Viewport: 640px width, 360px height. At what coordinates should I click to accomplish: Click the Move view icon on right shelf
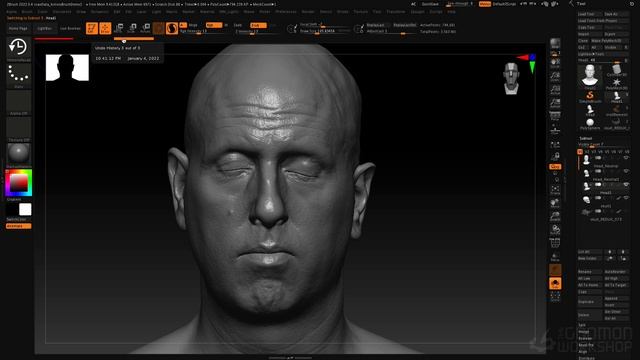pos(555,203)
